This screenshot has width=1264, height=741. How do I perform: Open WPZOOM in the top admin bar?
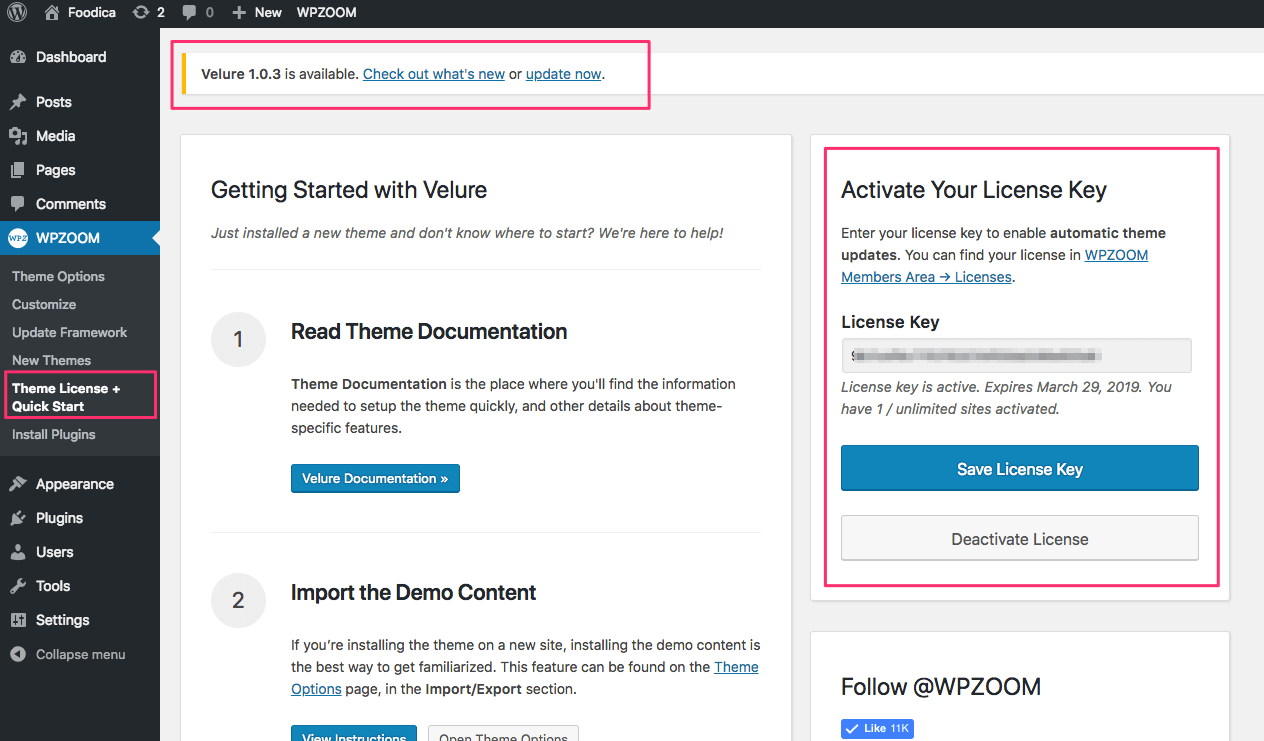327,12
